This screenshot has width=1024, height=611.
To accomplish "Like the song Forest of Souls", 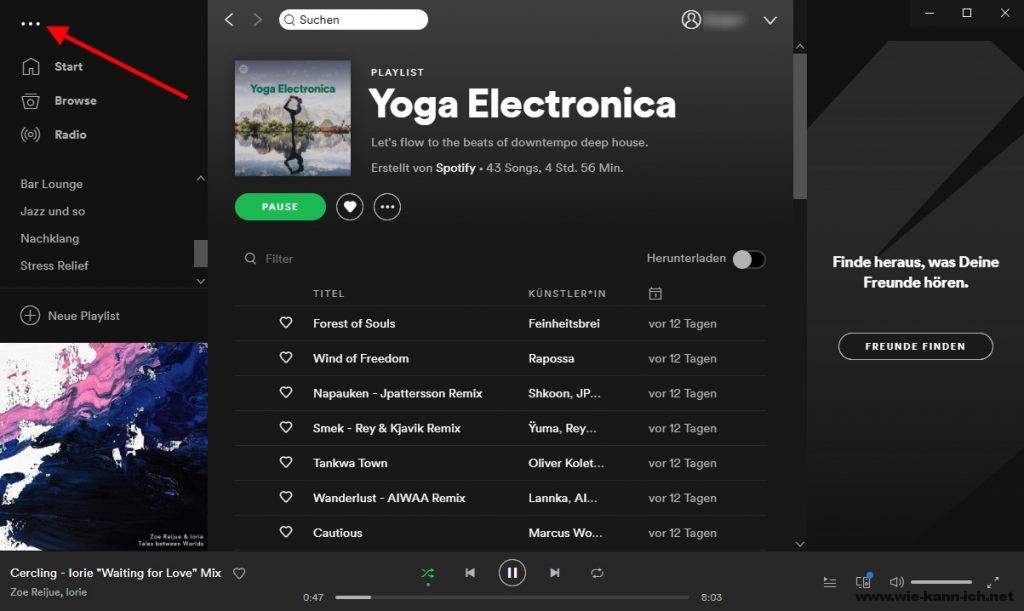I will [x=286, y=323].
